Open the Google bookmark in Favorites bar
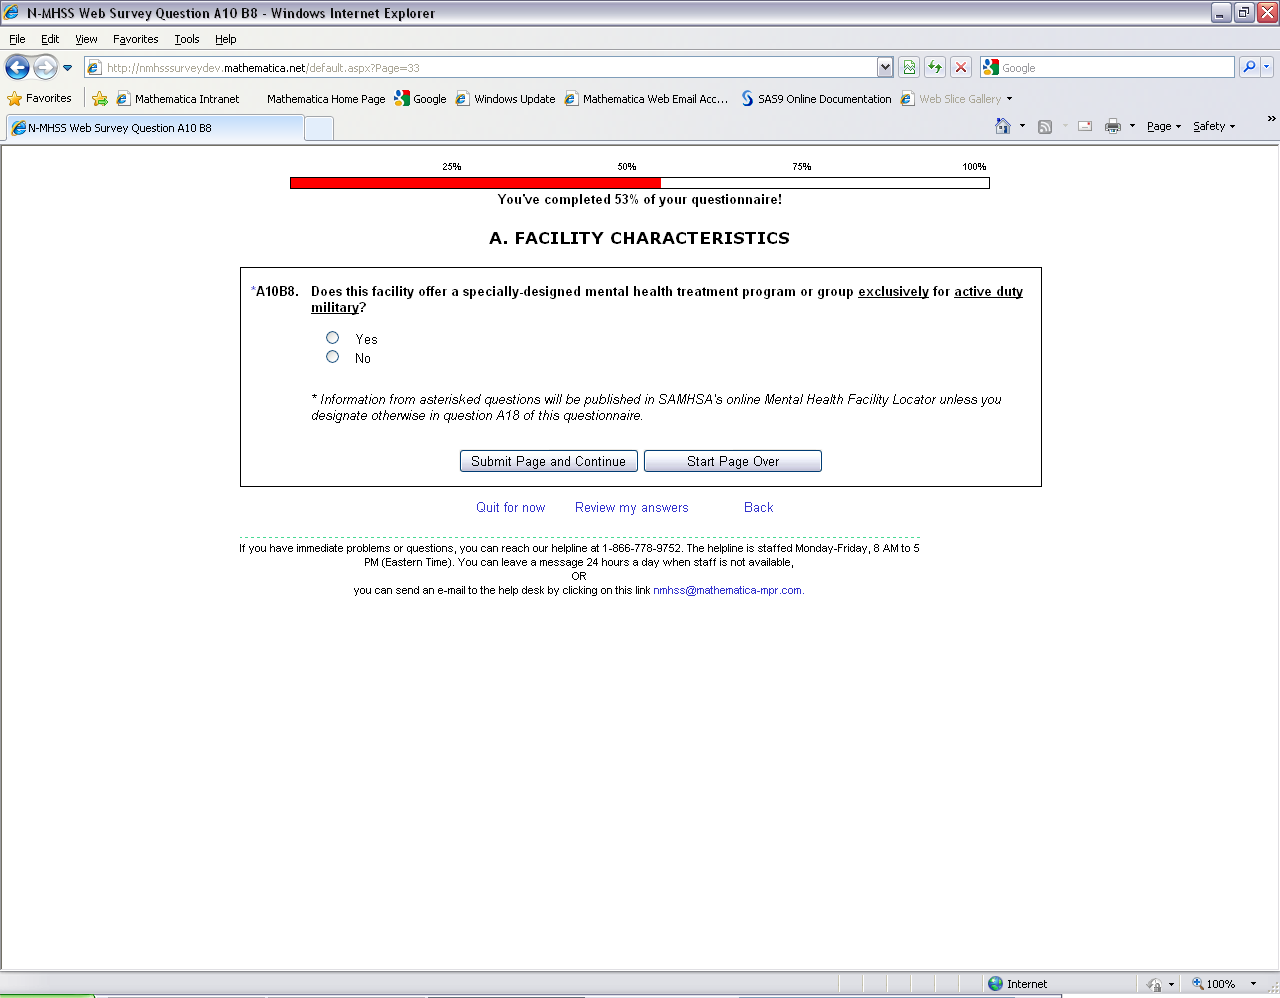Screen dimensions: 1280x998 [x=420, y=98]
